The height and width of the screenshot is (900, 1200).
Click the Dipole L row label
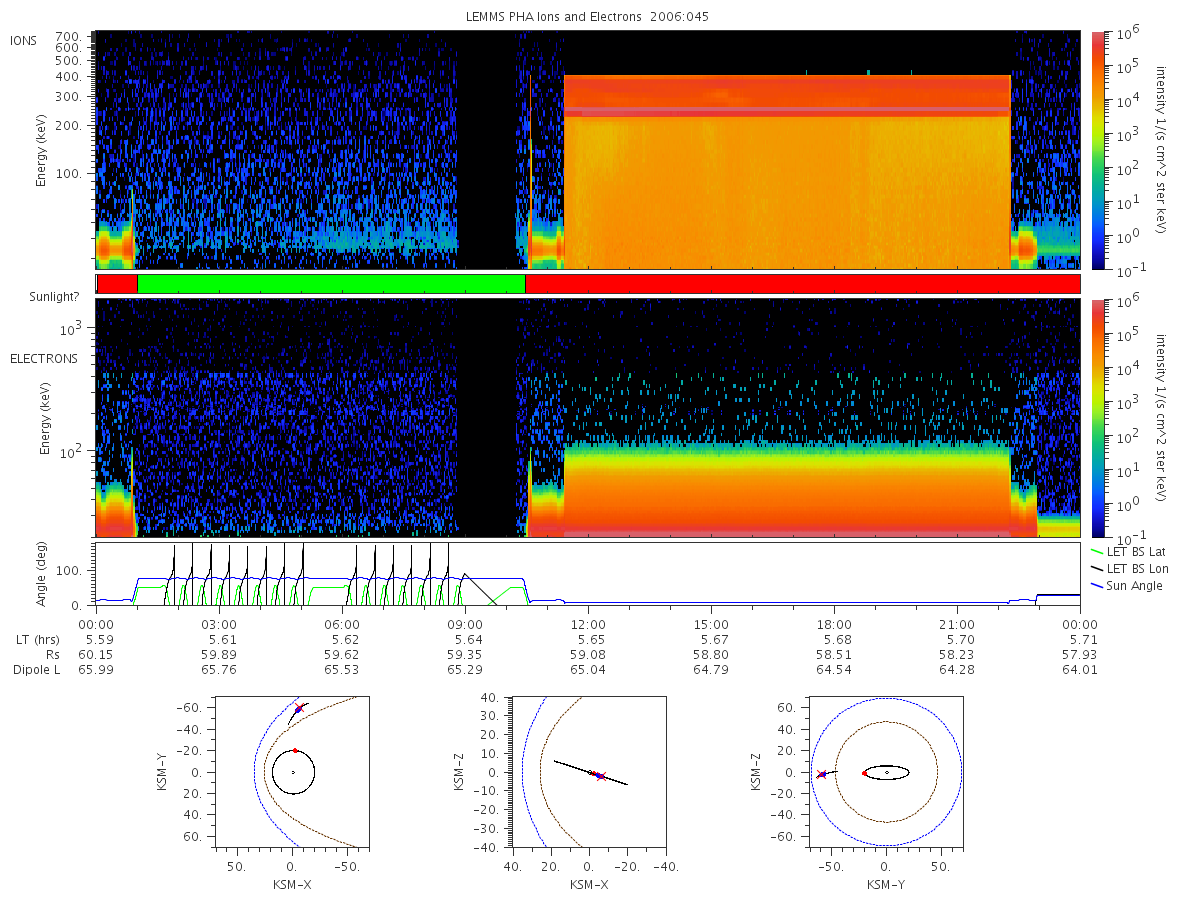(x=36, y=670)
